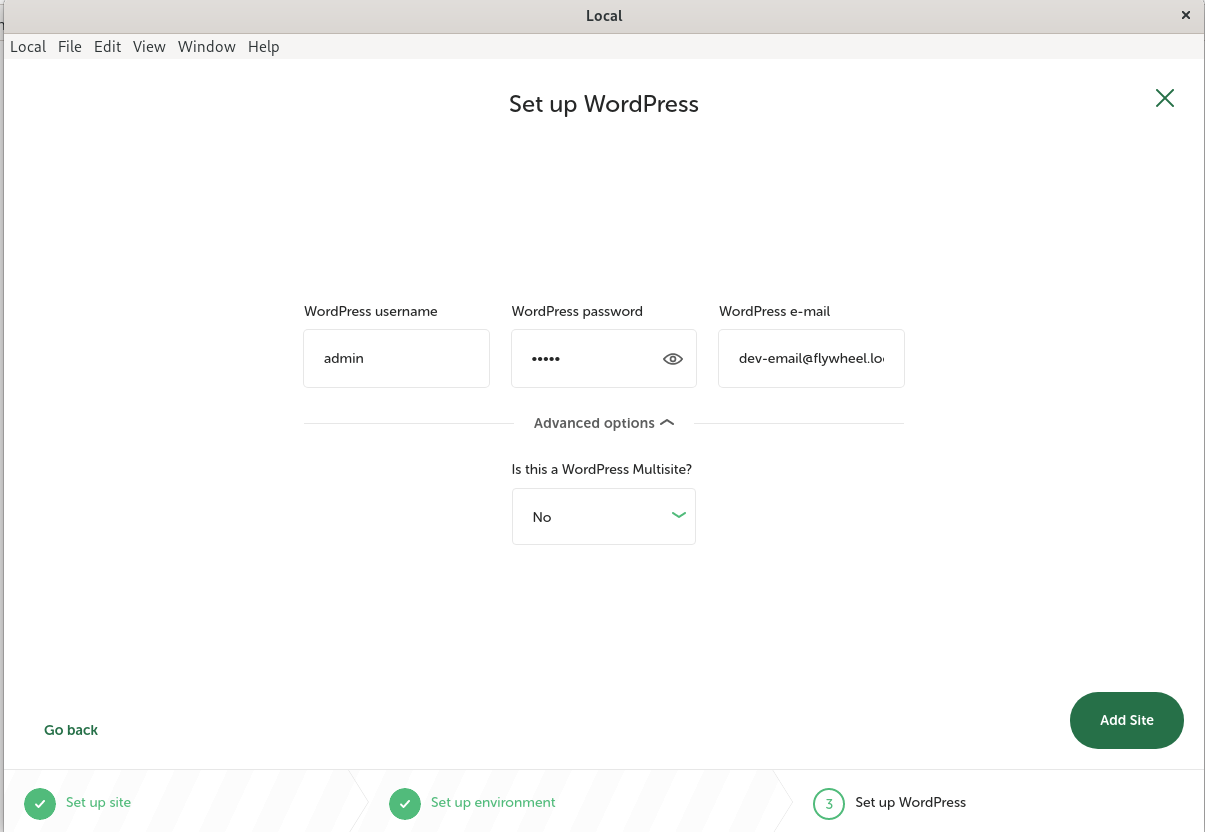Image resolution: width=1205 pixels, height=832 pixels.
Task: Open the Help menu
Action: click(x=264, y=47)
